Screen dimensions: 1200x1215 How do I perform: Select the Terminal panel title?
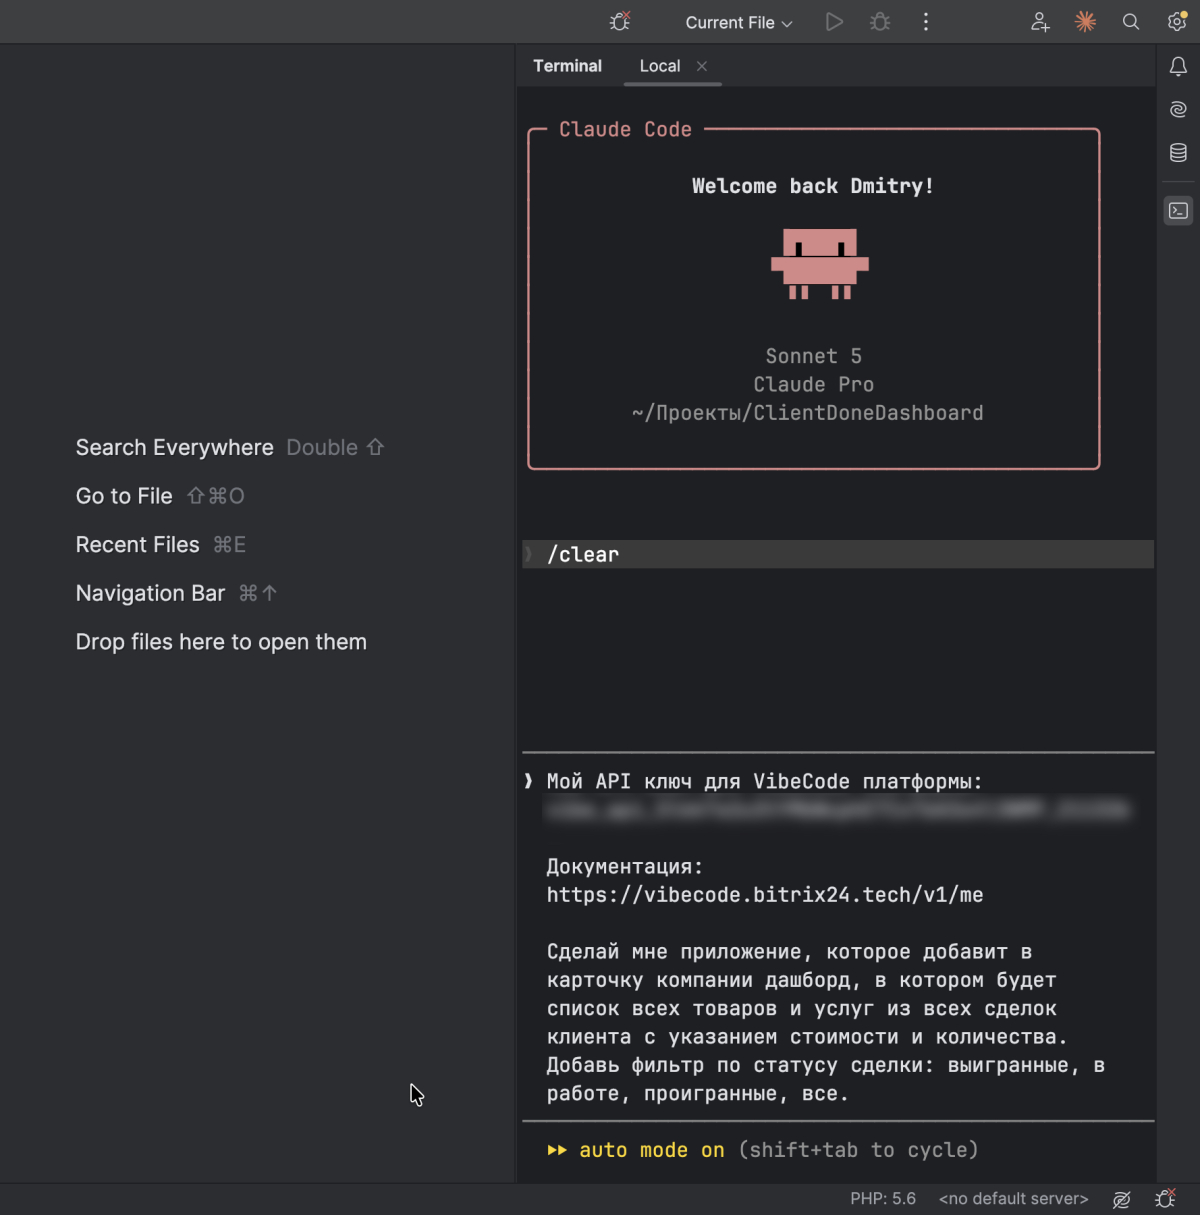567,66
